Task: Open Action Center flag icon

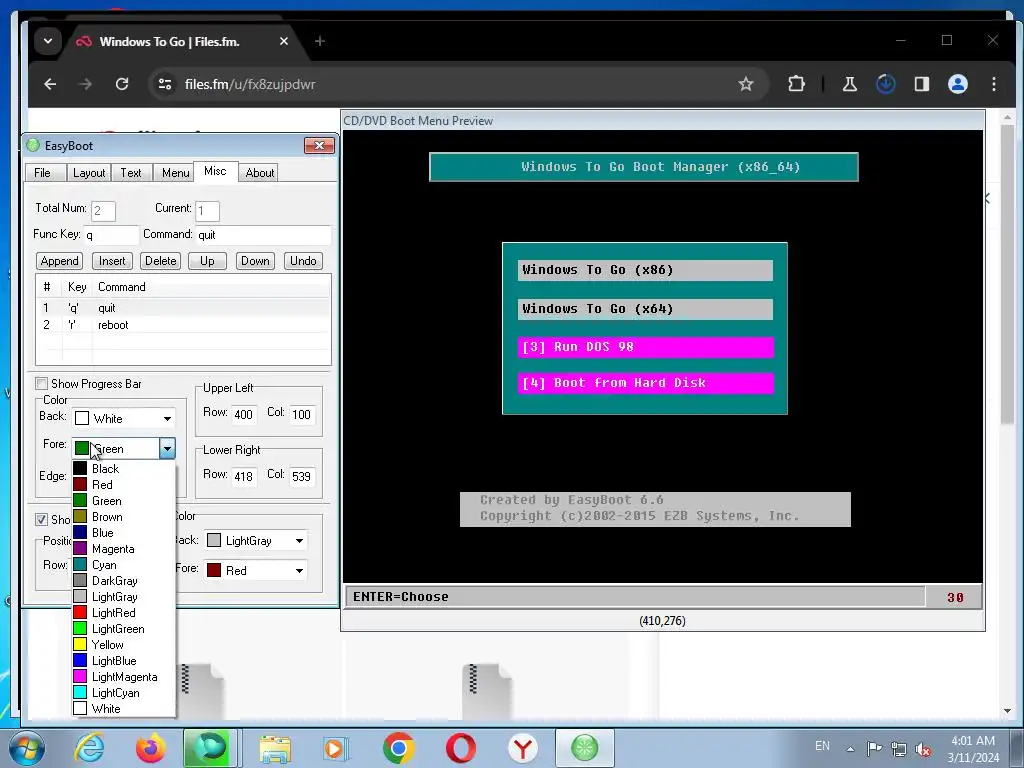Action: [x=874, y=748]
